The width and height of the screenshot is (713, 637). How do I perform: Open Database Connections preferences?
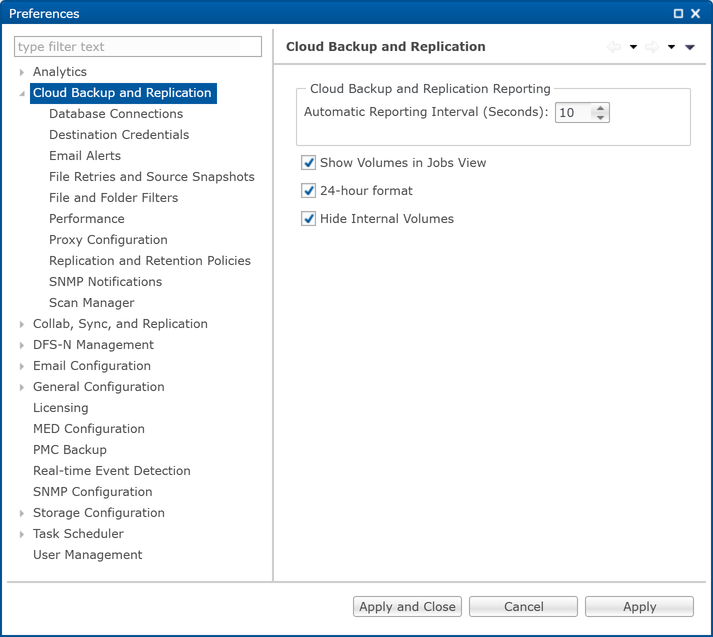tap(116, 114)
